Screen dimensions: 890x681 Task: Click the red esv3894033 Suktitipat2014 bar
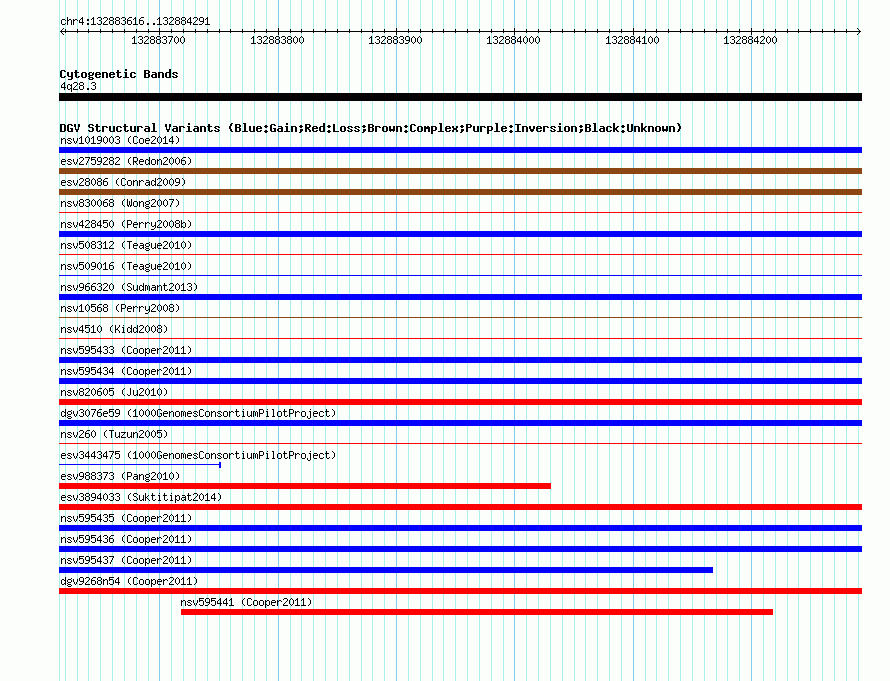tap(460, 507)
